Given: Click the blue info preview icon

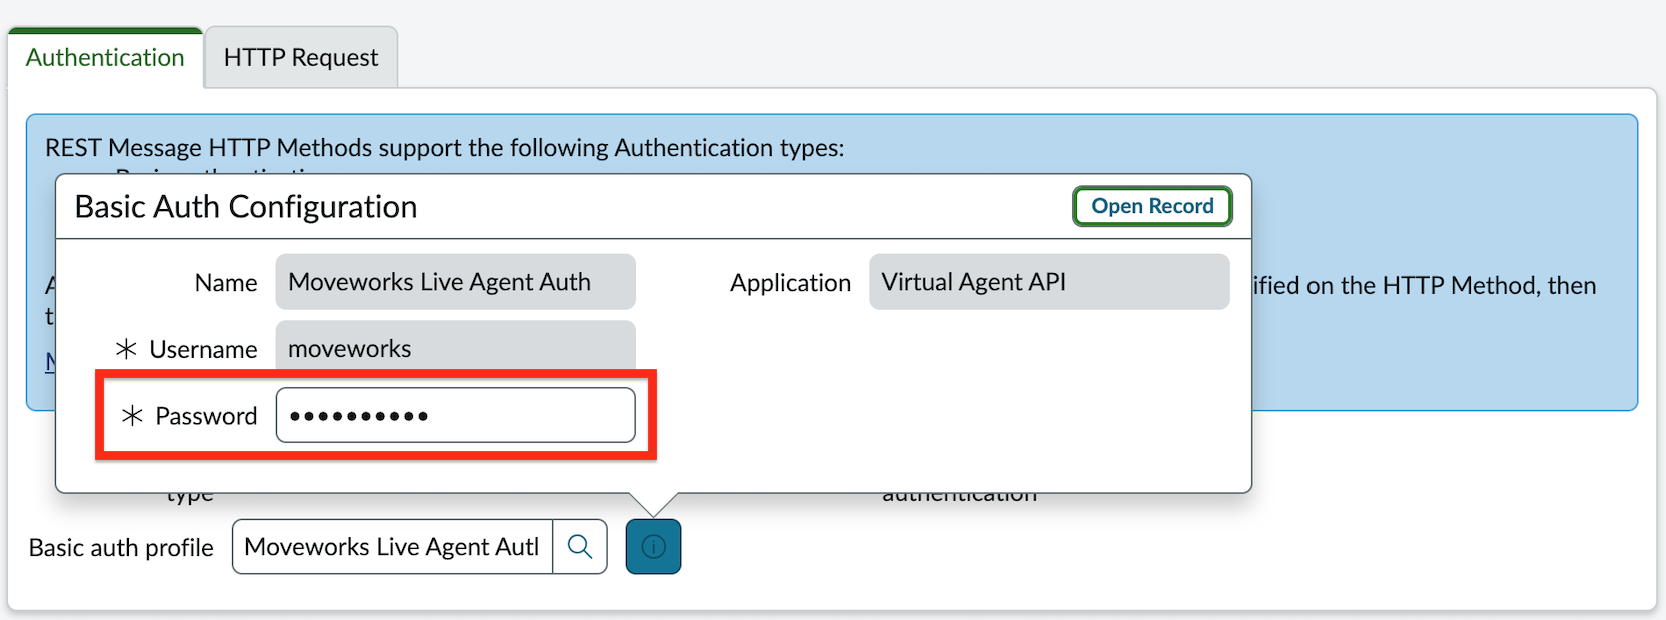Looking at the screenshot, I should point(653,547).
